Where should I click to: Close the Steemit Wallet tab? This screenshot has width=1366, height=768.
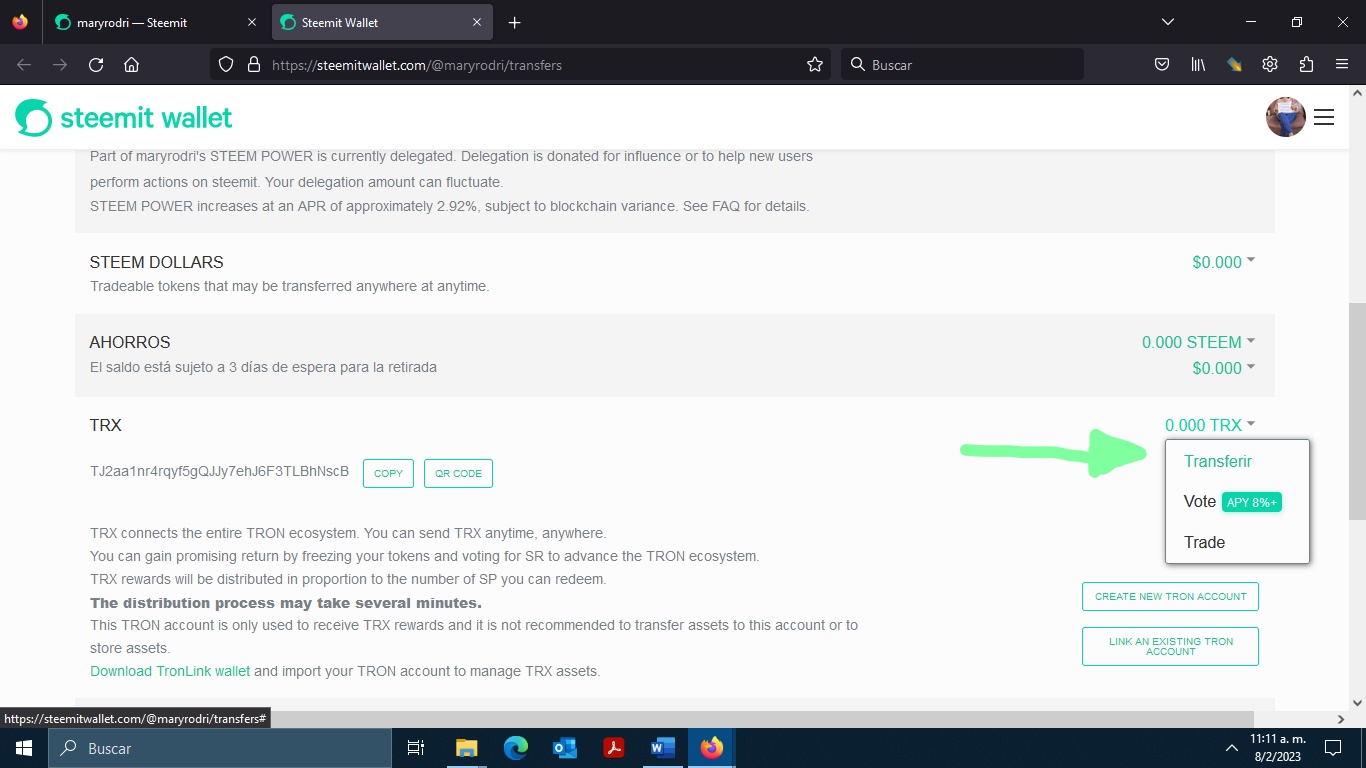click(477, 22)
